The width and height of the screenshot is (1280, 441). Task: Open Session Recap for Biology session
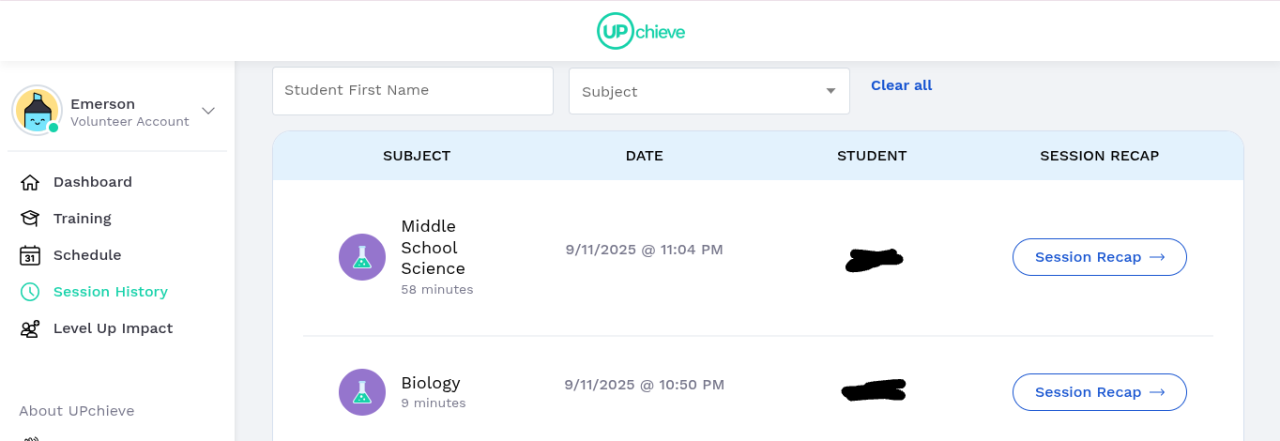(x=1099, y=392)
